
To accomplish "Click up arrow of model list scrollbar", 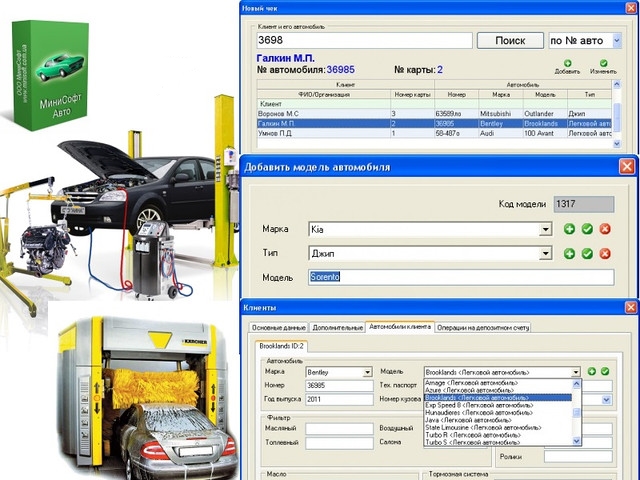I will (x=576, y=384).
